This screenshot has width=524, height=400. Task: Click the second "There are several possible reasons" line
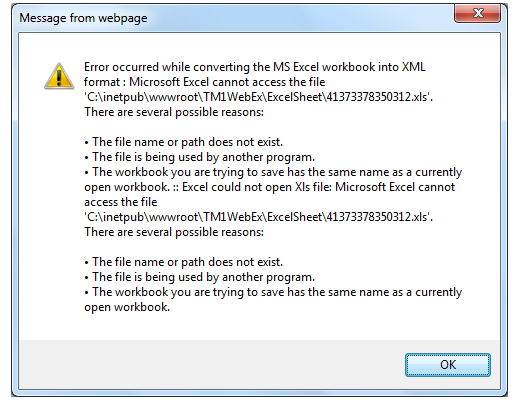pyautogui.click(x=174, y=232)
